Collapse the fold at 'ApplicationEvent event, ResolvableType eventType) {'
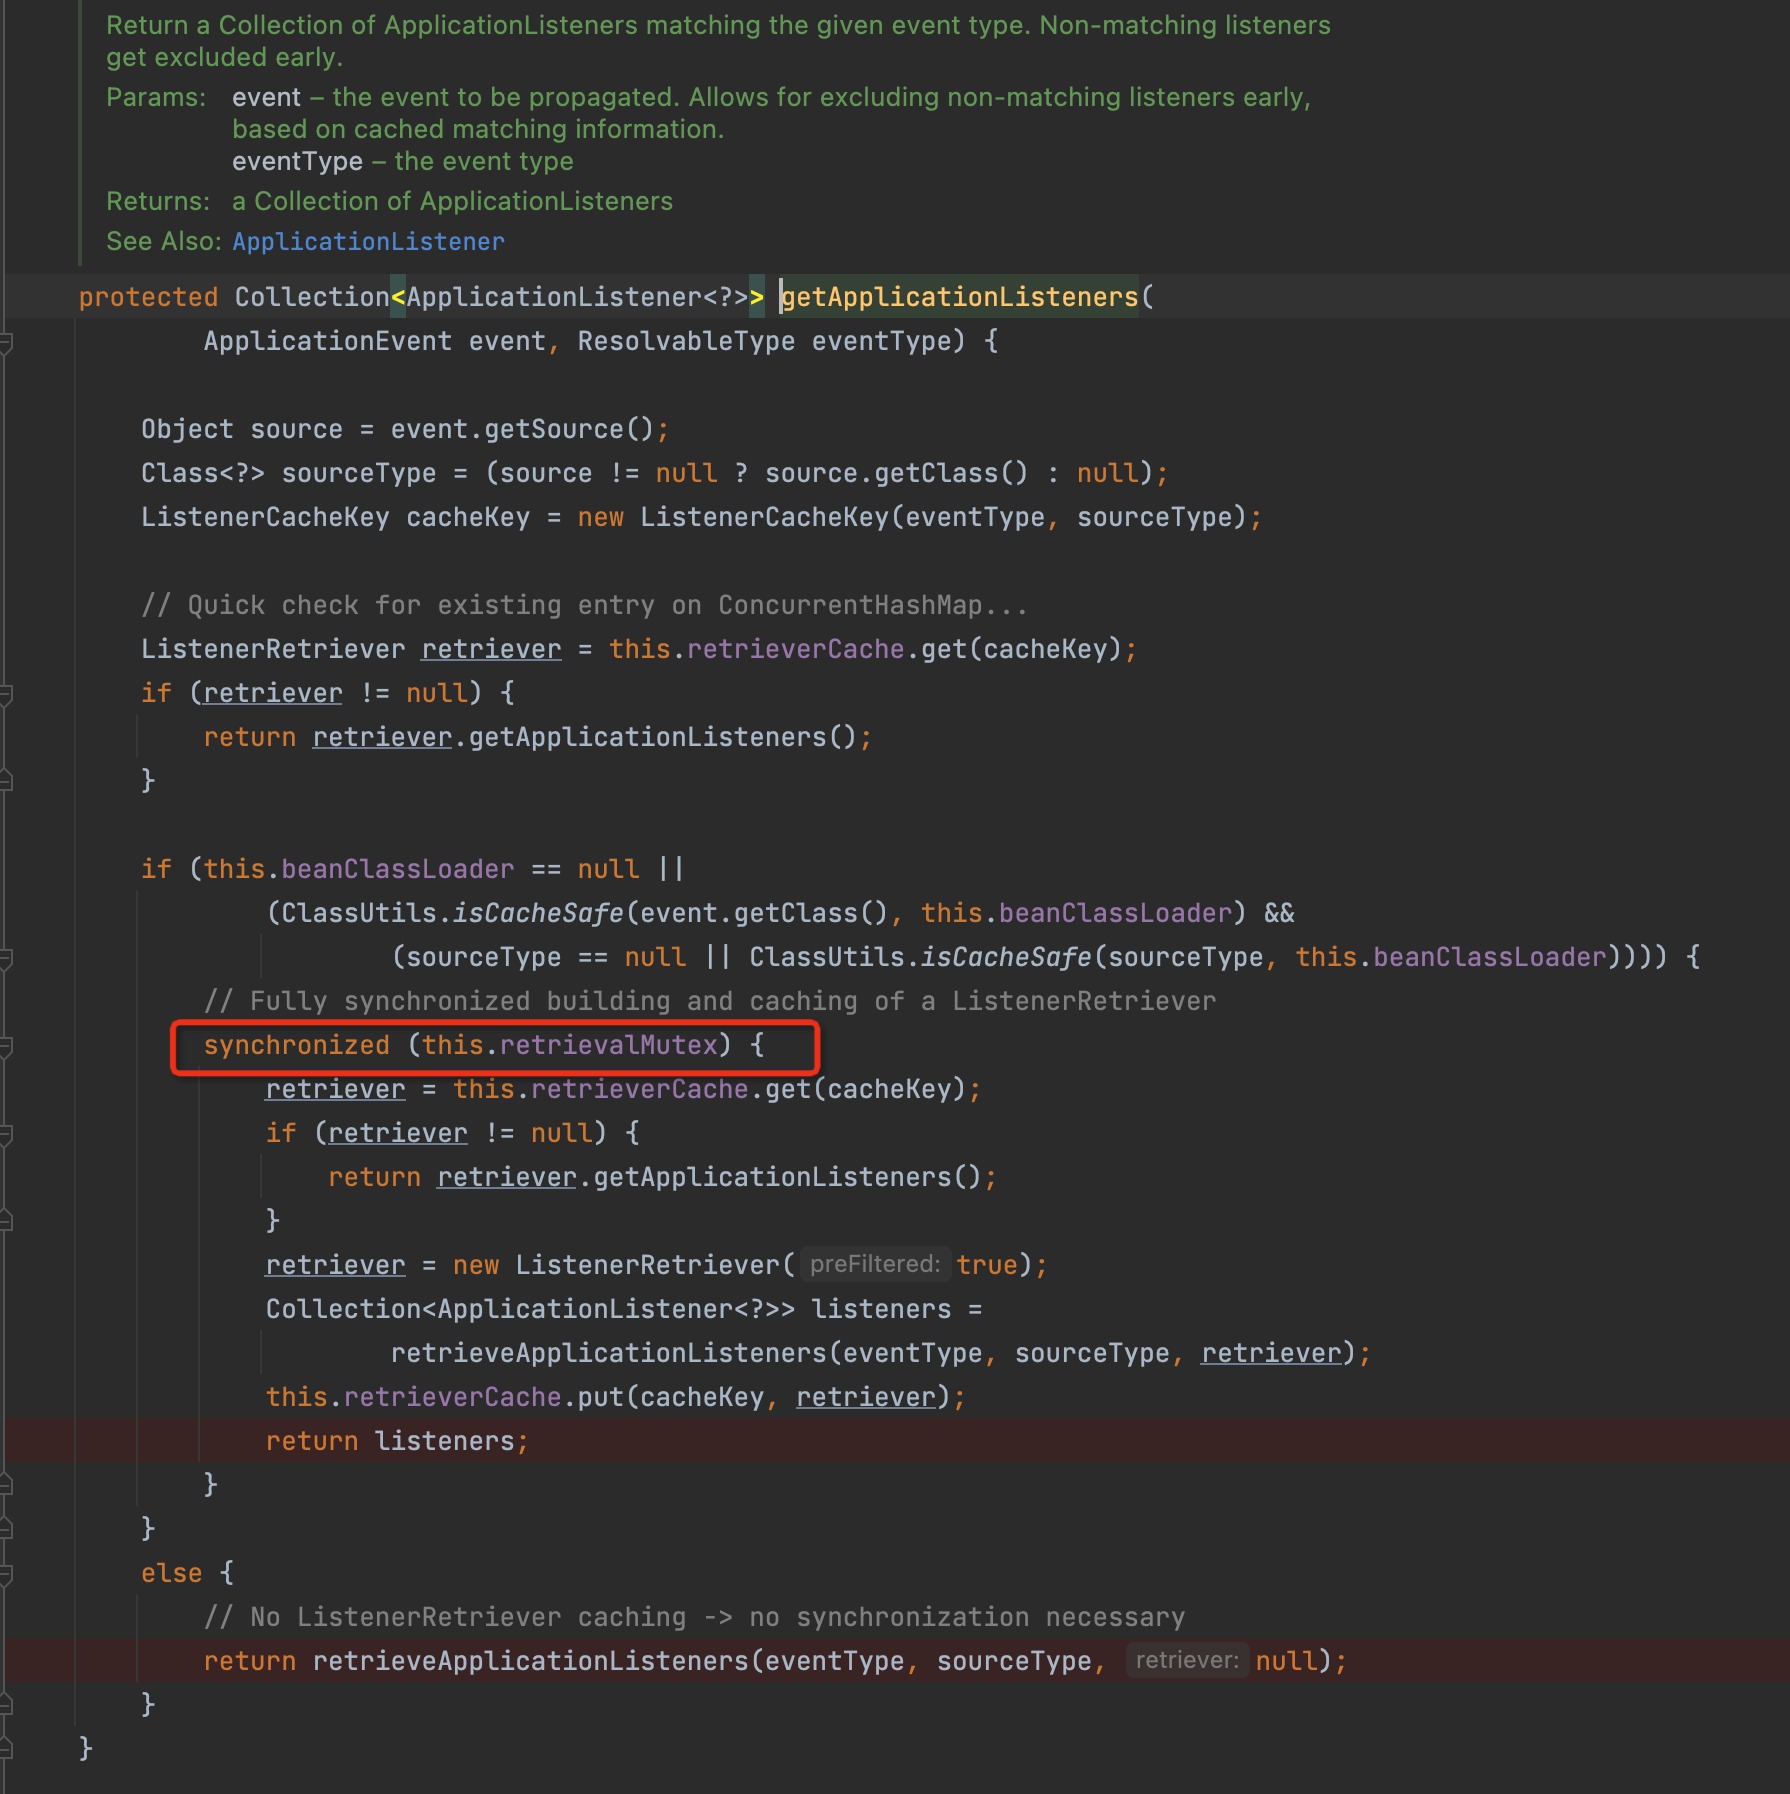Viewport: 1790px width, 1794px height. (x=5, y=342)
